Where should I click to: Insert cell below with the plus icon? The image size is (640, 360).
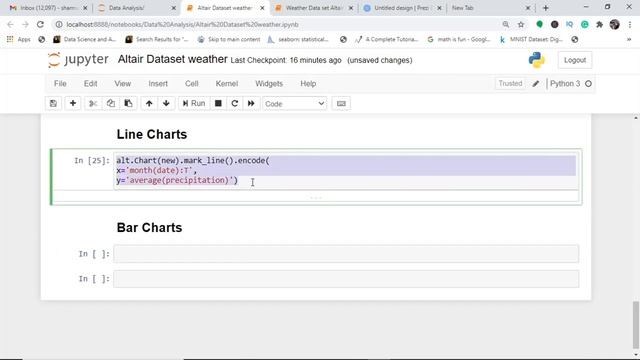pyautogui.click(x=73, y=104)
